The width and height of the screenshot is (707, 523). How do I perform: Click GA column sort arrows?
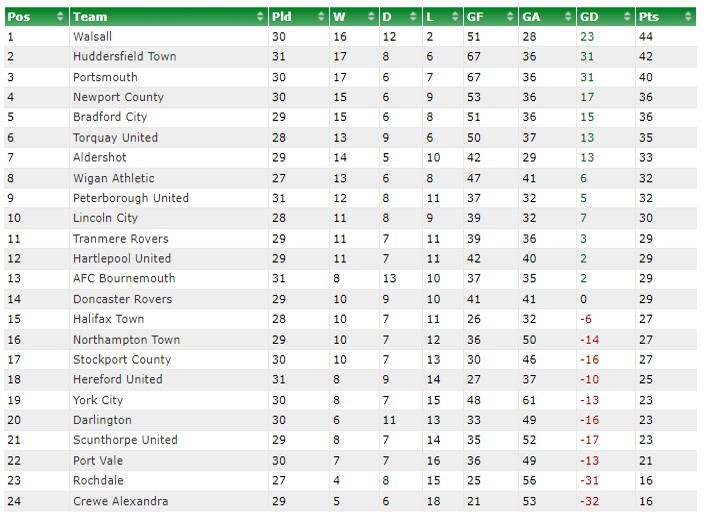[568, 17]
